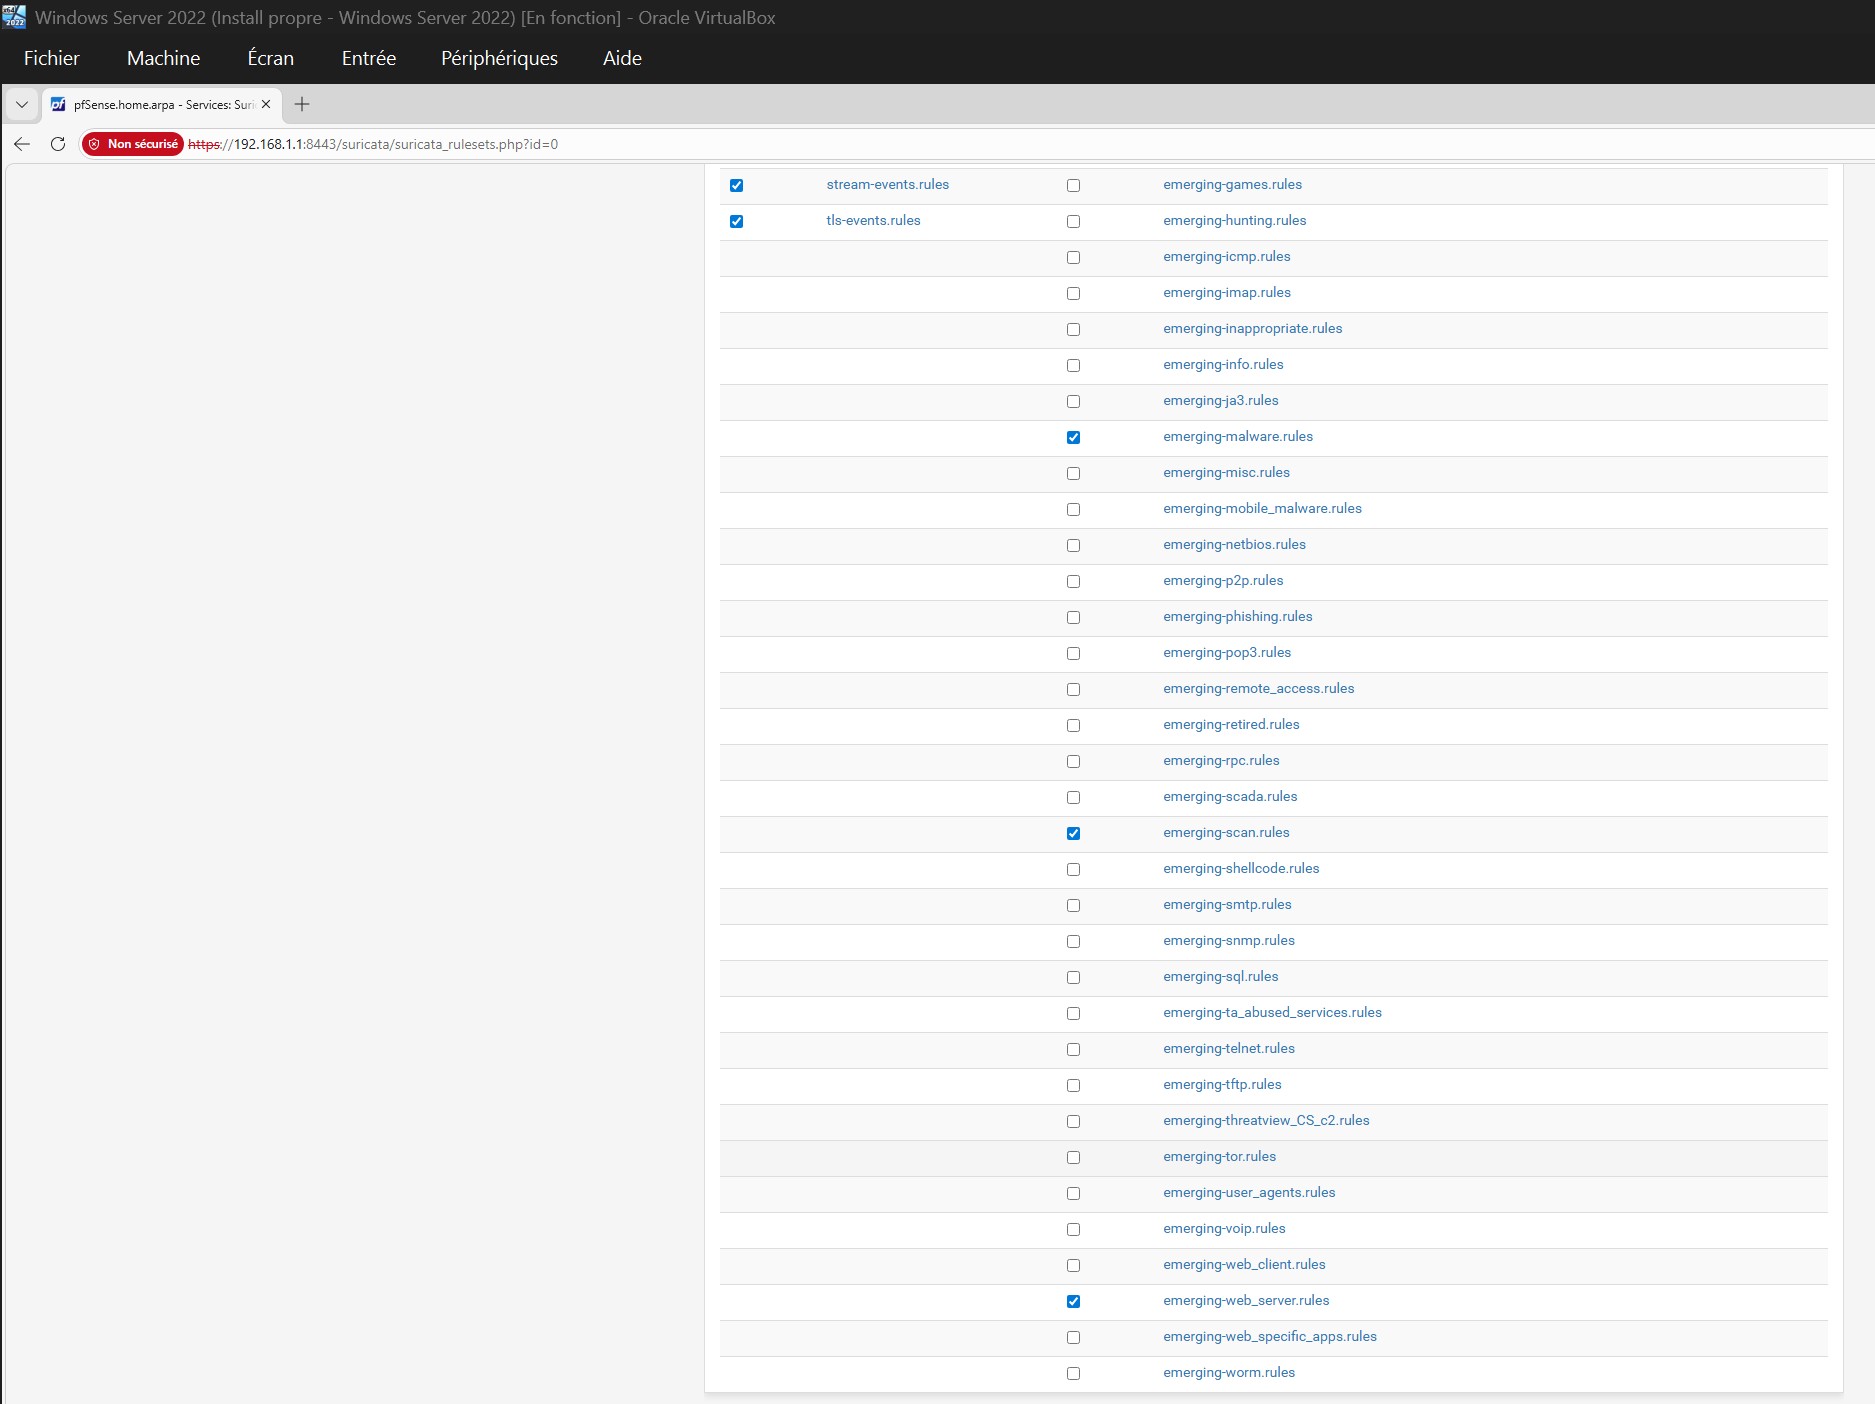
Task: Open the emerging-snmp.rules link
Action: click(x=1229, y=940)
